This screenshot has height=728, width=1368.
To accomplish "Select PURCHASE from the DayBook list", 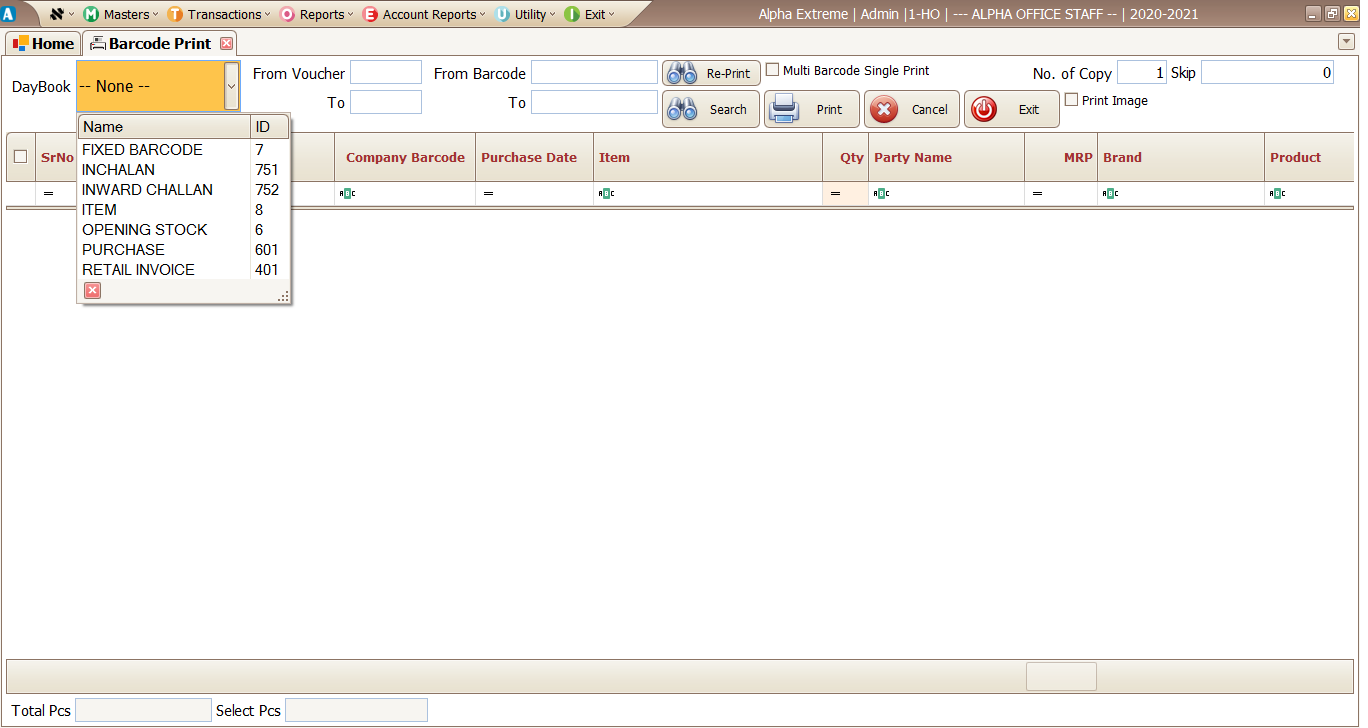I will pyautogui.click(x=123, y=249).
